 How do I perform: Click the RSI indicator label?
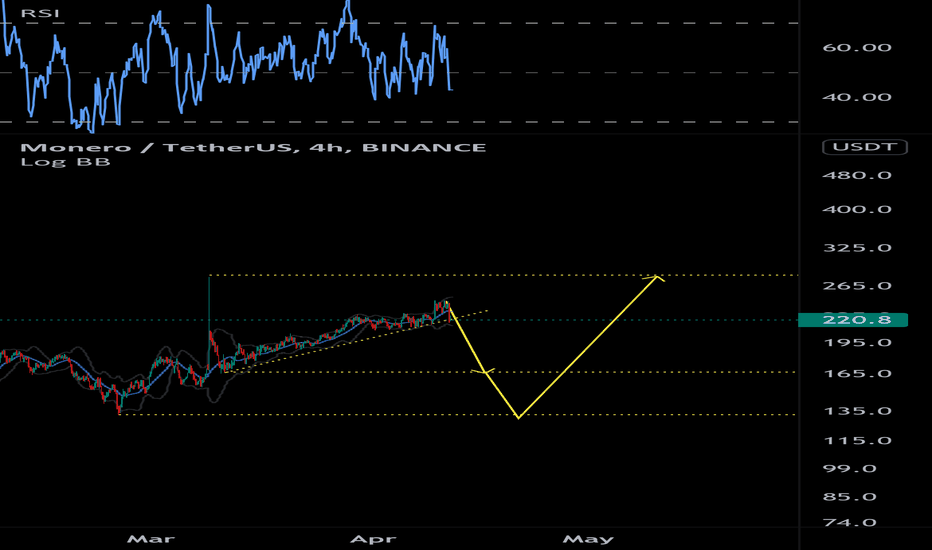click(40, 13)
